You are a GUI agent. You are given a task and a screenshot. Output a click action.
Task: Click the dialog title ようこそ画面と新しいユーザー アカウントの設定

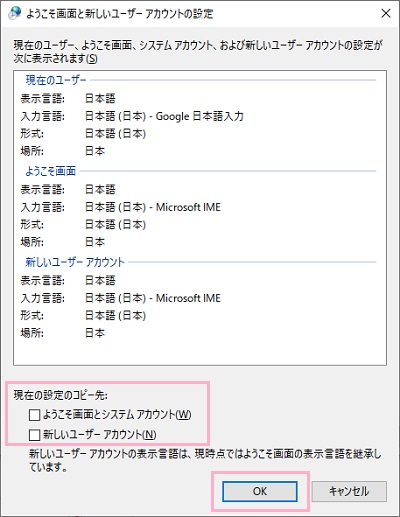point(120,14)
